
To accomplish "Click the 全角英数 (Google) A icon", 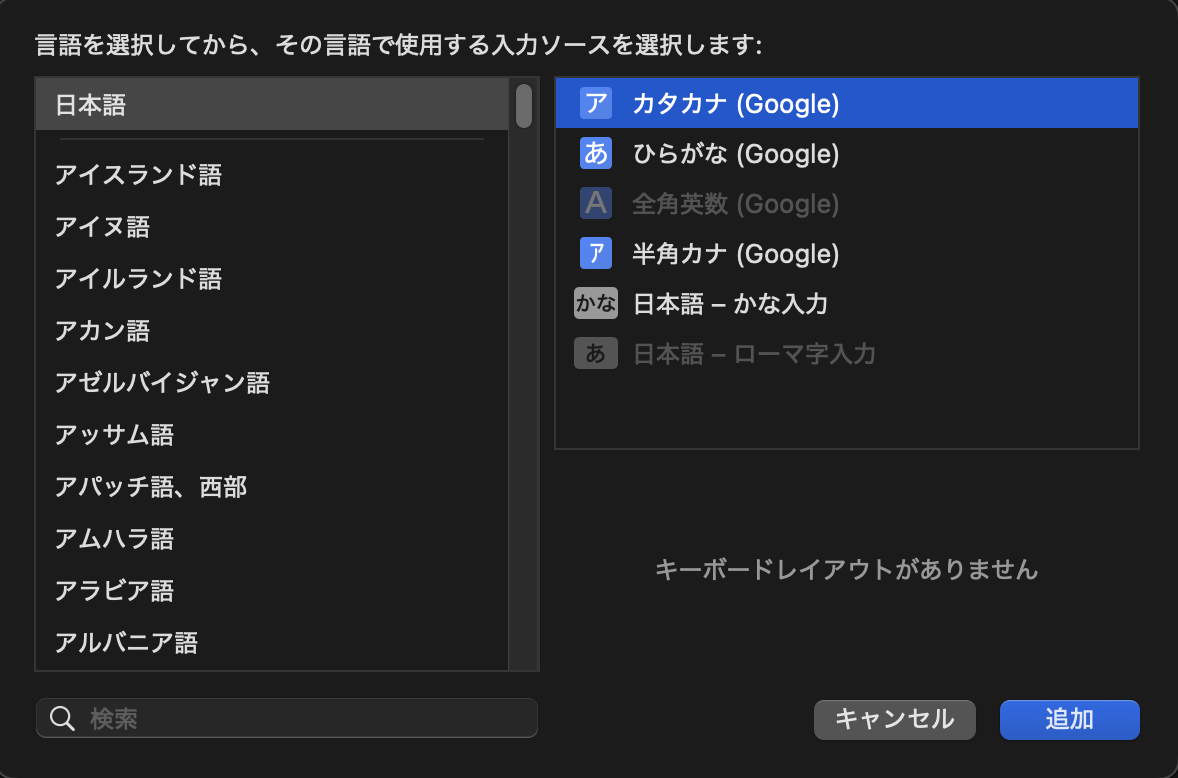I will [x=595, y=203].
